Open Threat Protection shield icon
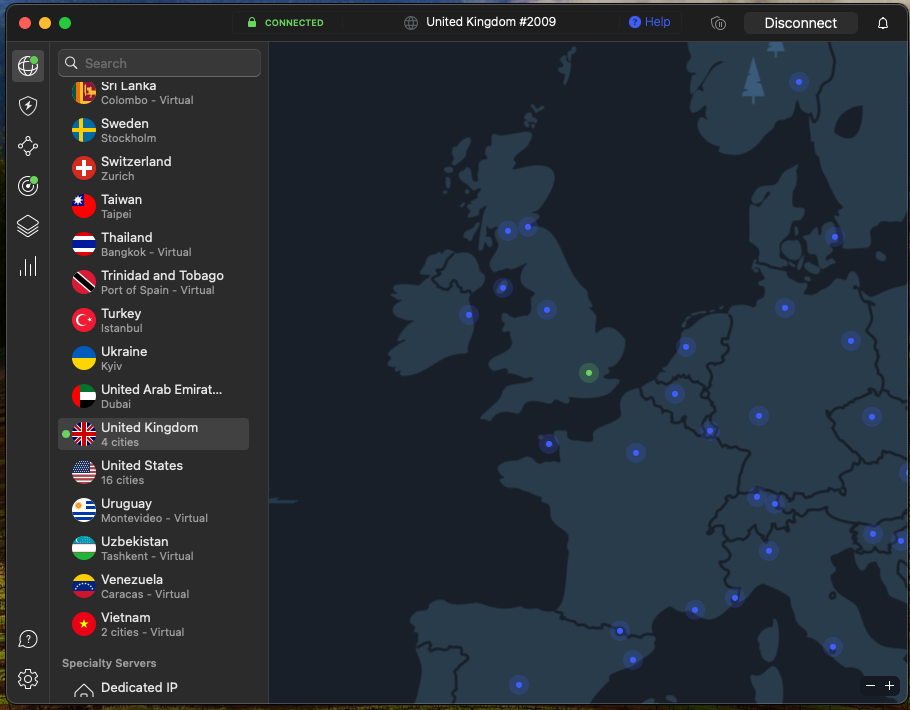 (28, 106)
